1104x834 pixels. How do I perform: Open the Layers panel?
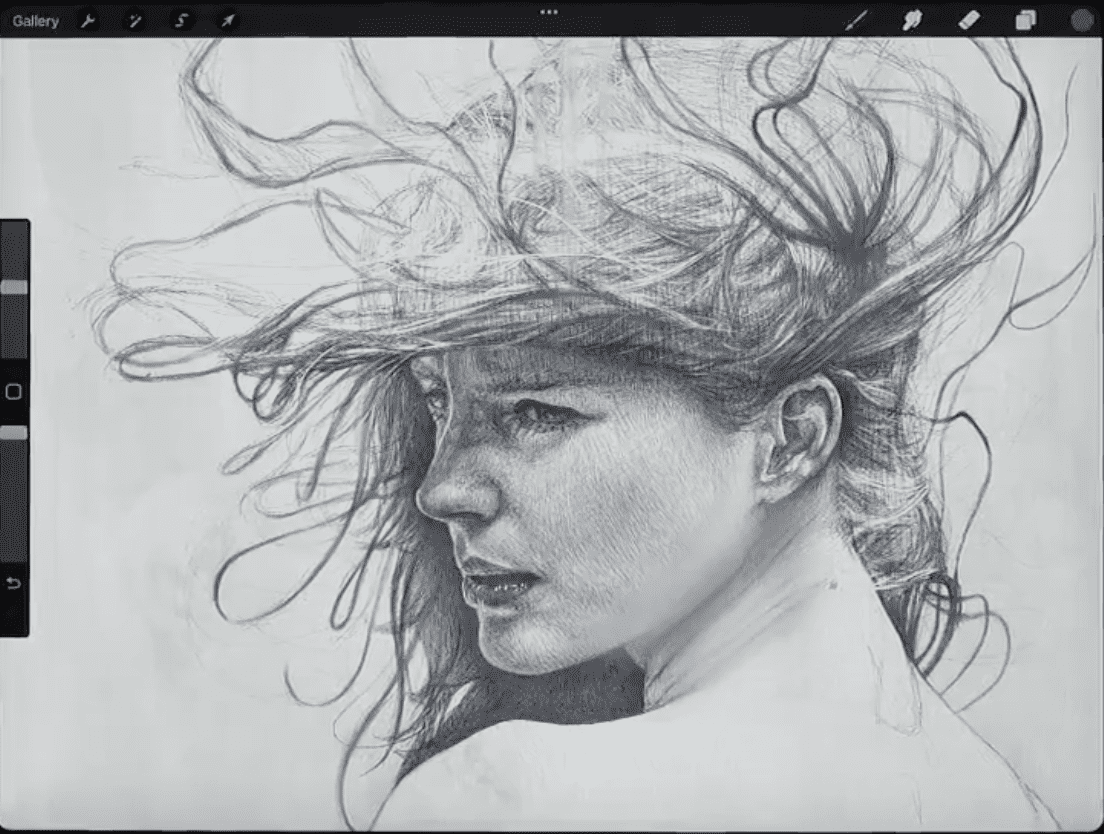point(1026,21)
